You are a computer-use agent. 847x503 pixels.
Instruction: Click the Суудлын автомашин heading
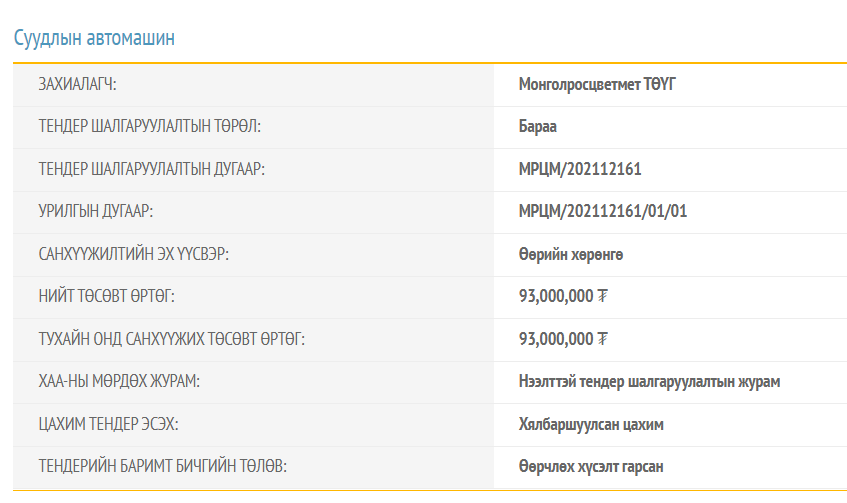click(x=94, y=38)
